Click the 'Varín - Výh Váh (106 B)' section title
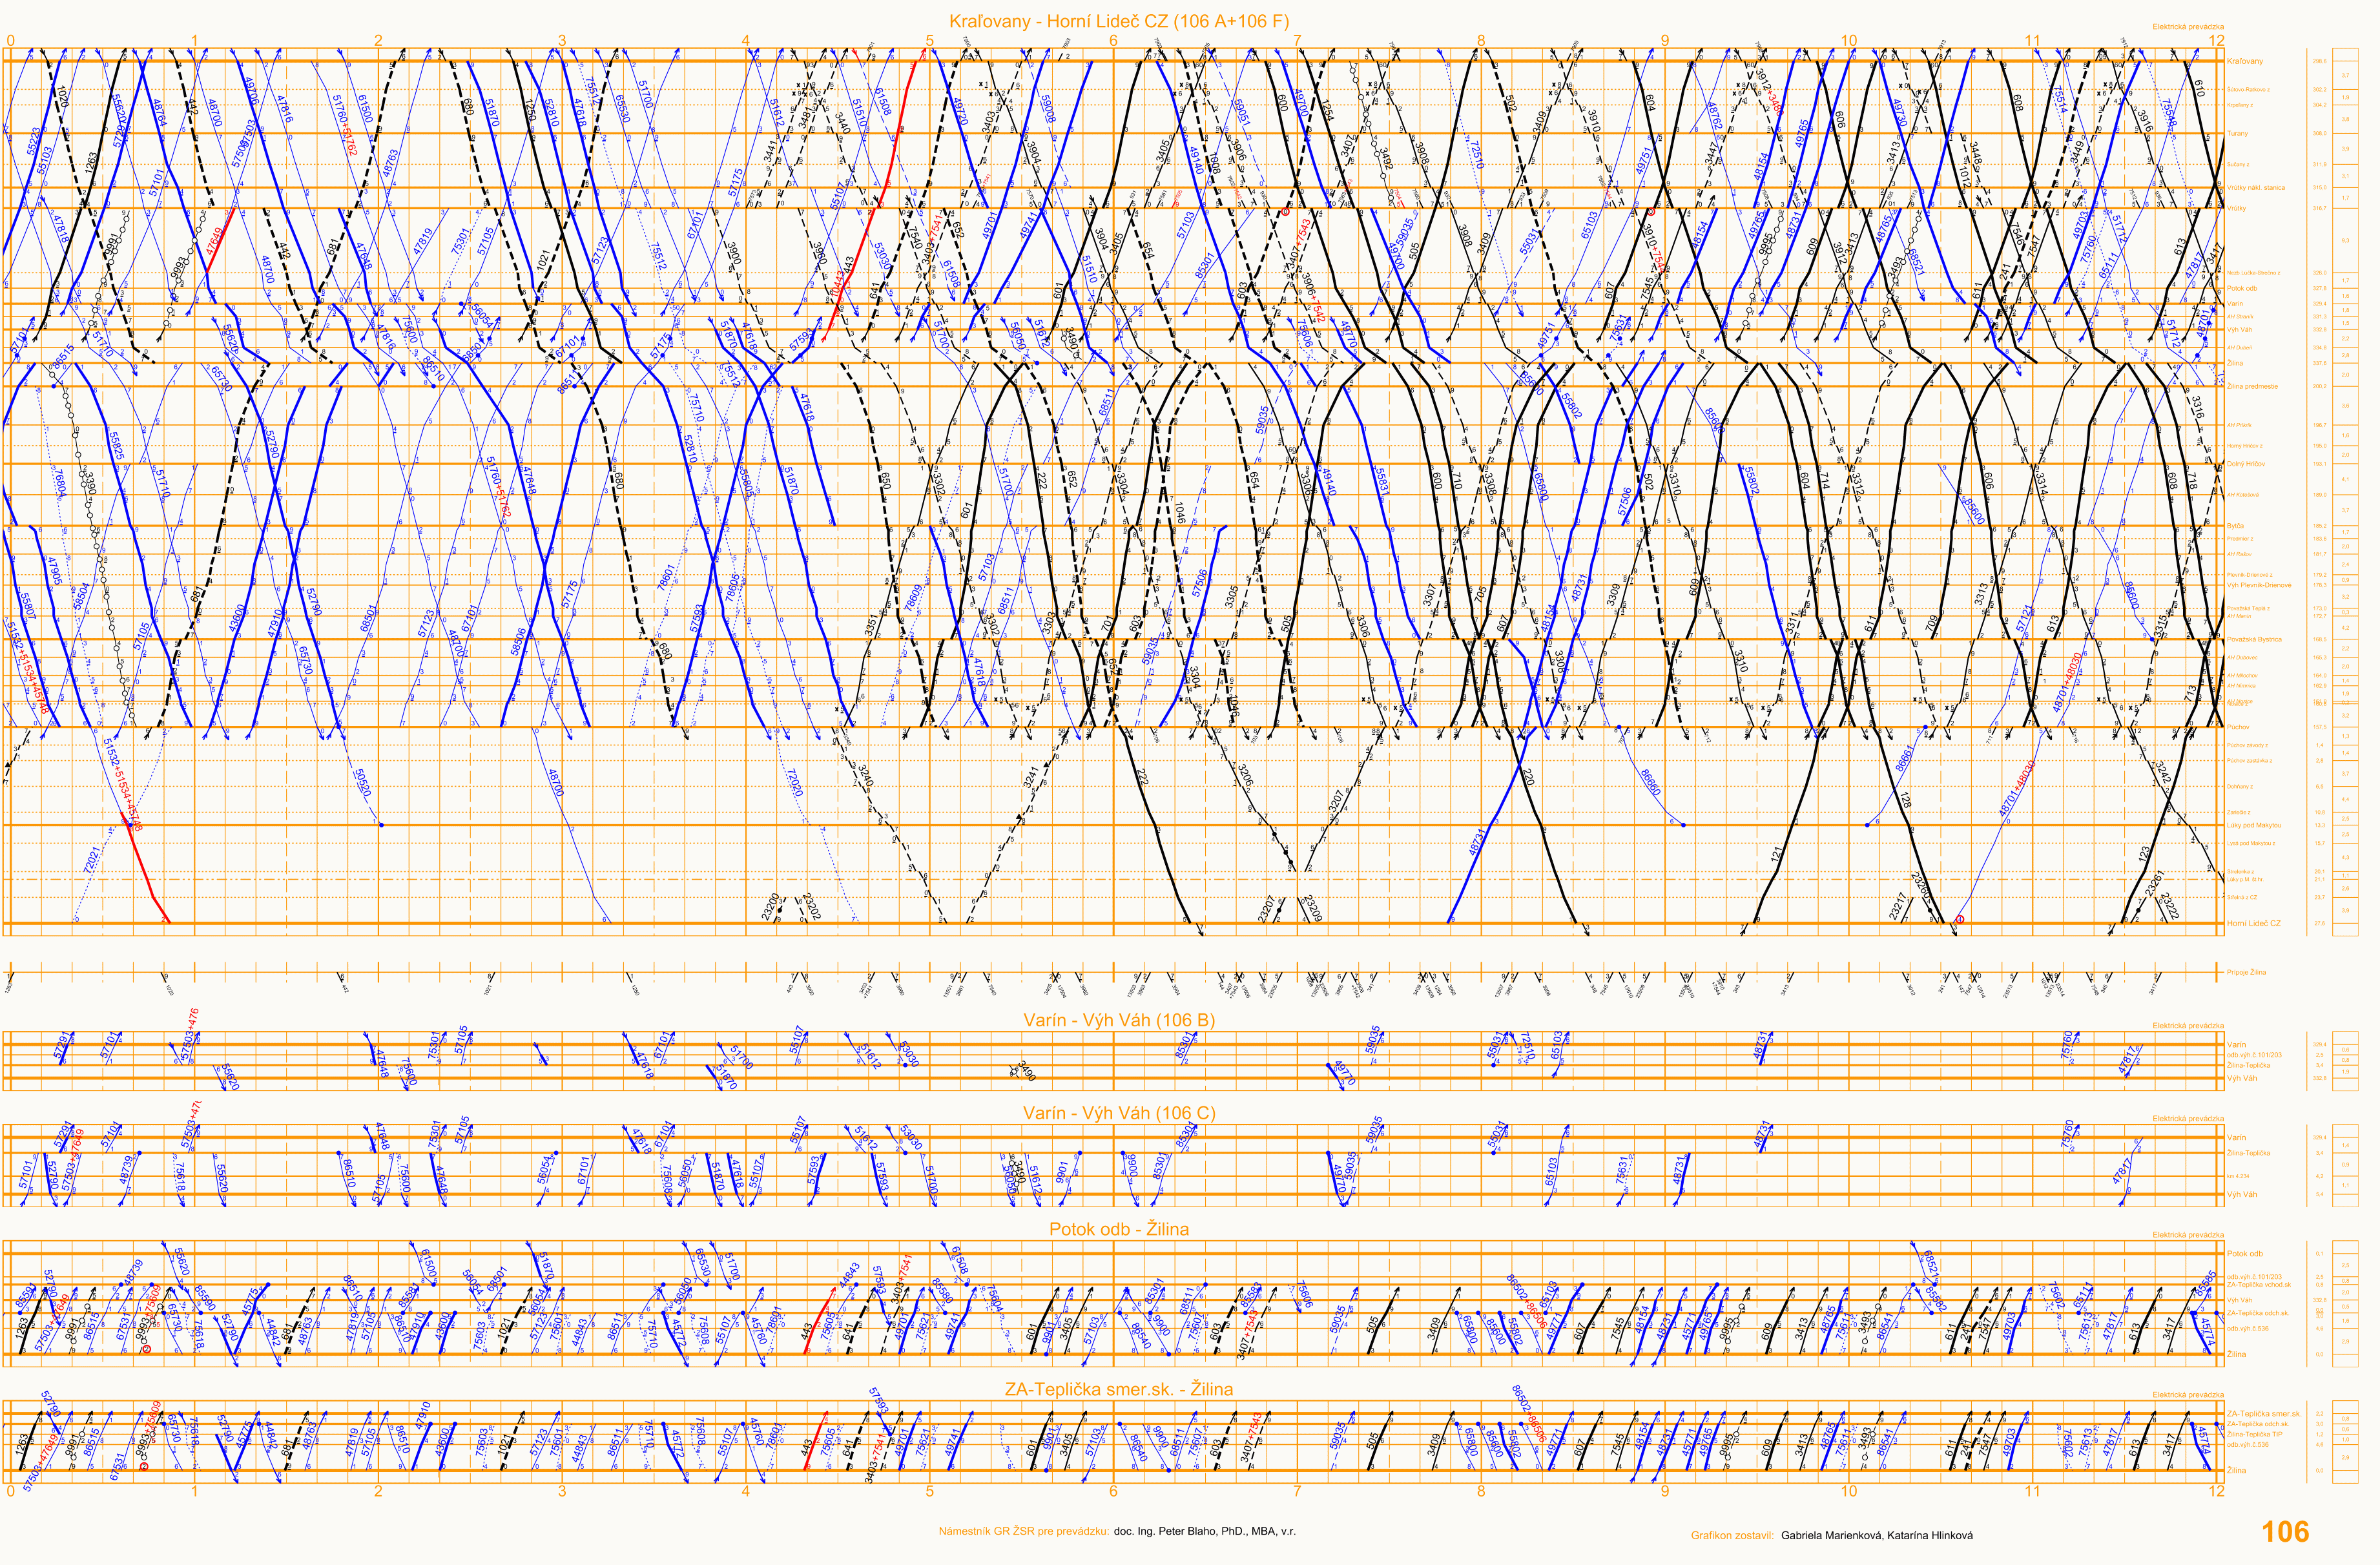The image size is (2380, 1565). click(x=1119, y=1020)
